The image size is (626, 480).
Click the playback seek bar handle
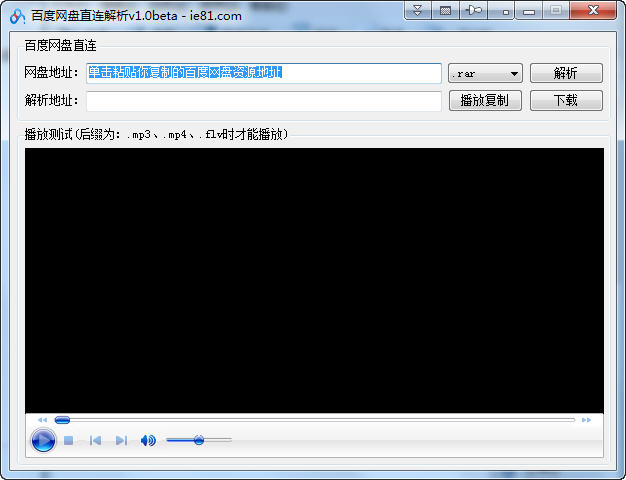(62, 420)
